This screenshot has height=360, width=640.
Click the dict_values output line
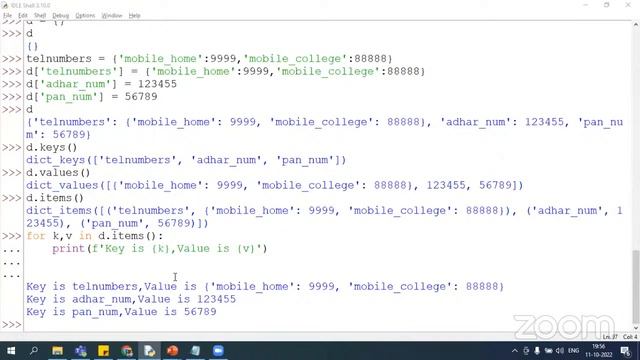click(x=274, y=185)
